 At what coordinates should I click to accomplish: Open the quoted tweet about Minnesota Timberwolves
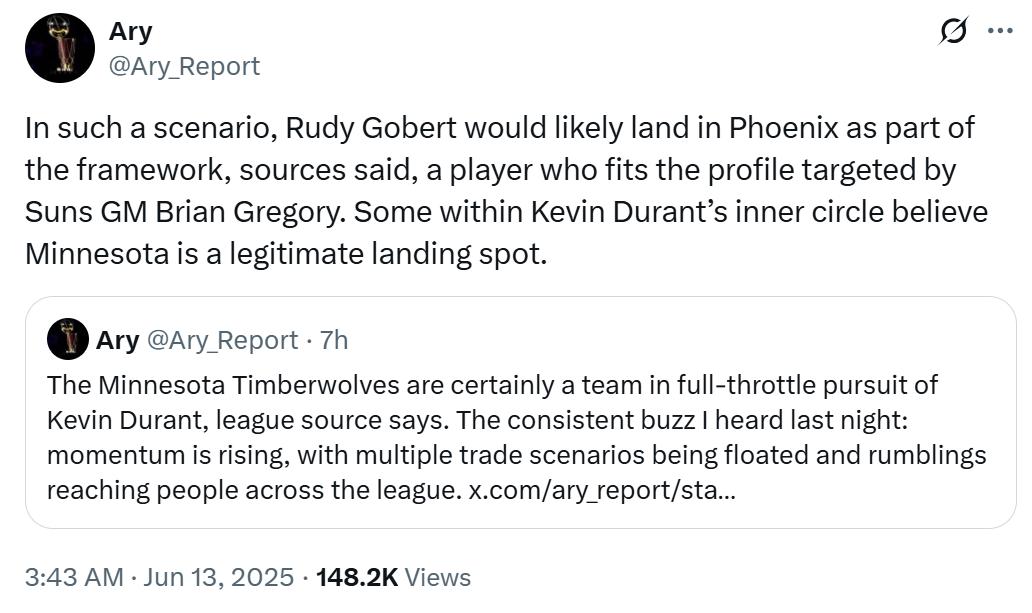pyautogui.click(x=521, y=412)
